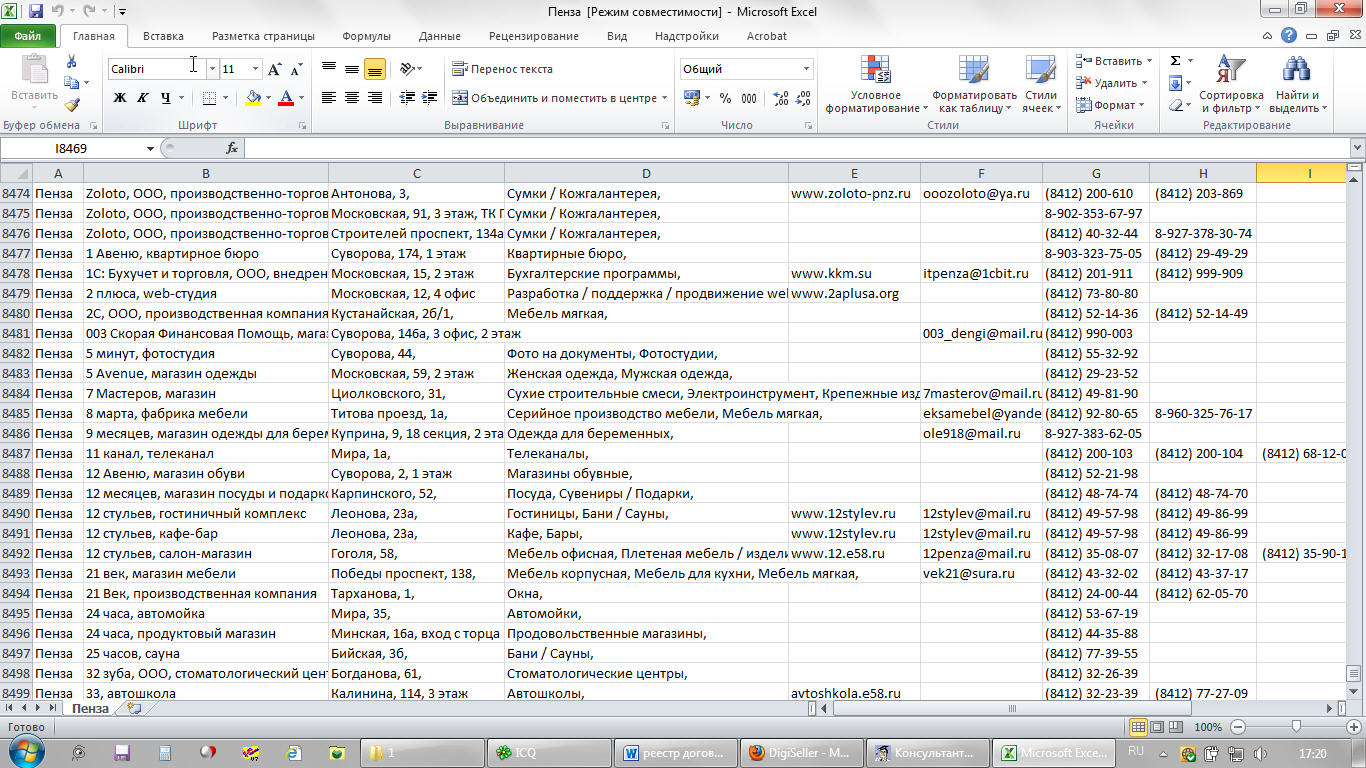Screen dimensions: 1366x768
Task: Click the AutoSum sigma icon
Action: click(x=1176, y=61)
